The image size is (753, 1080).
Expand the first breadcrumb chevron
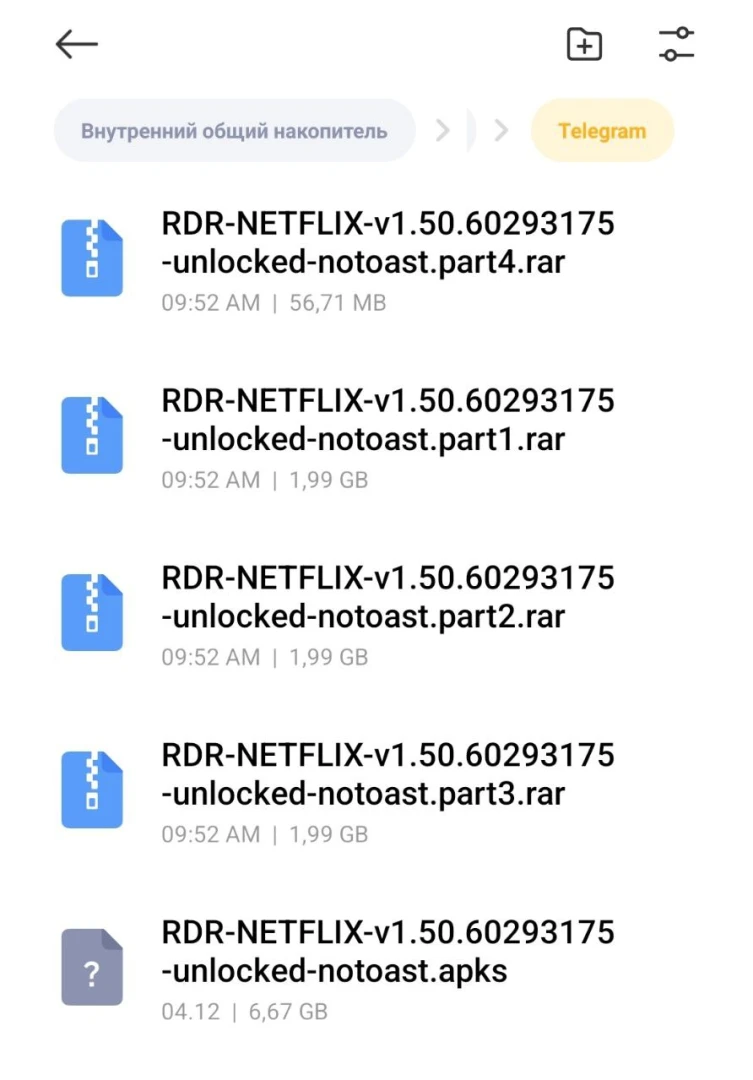(443, 131)
